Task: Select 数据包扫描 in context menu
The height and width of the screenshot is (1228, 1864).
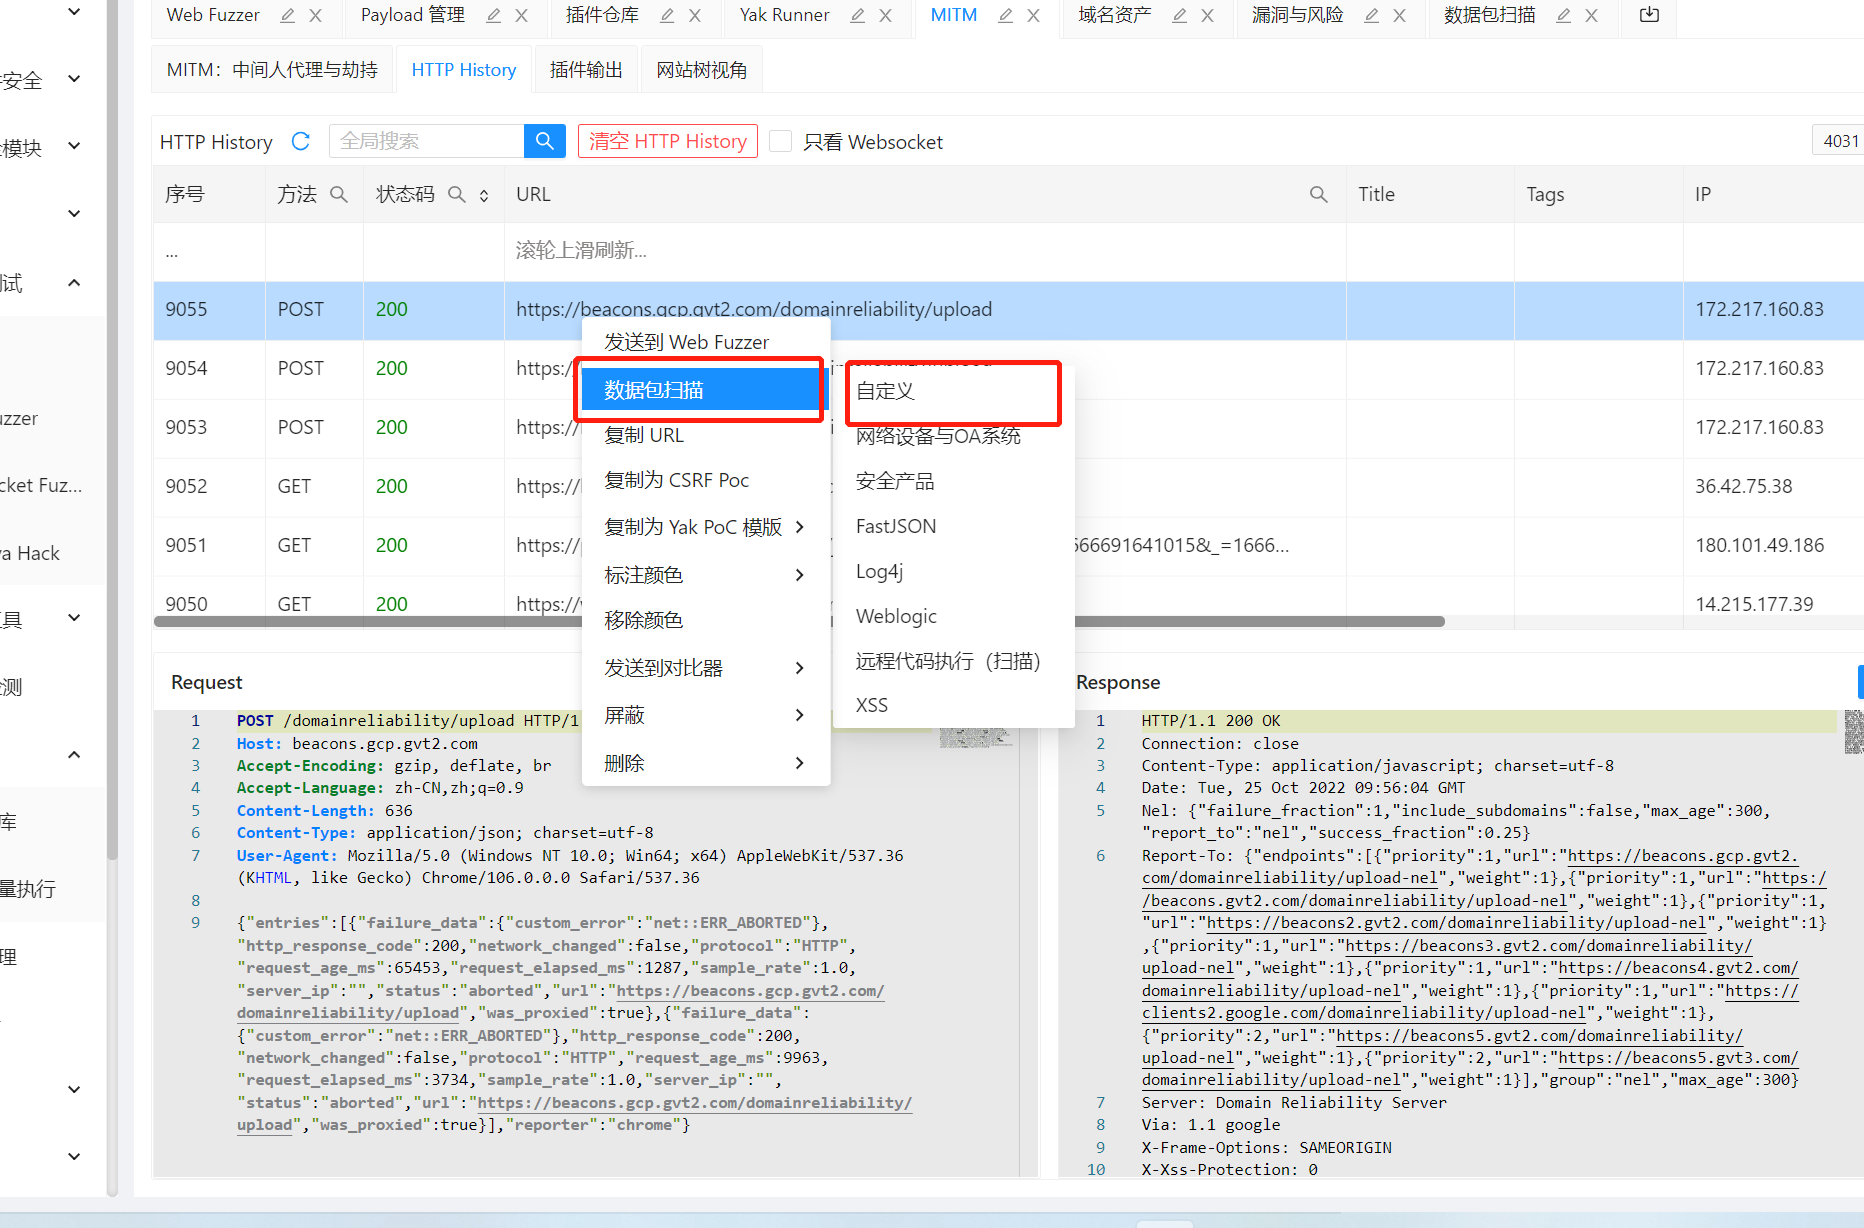Action: coord(704,390)
